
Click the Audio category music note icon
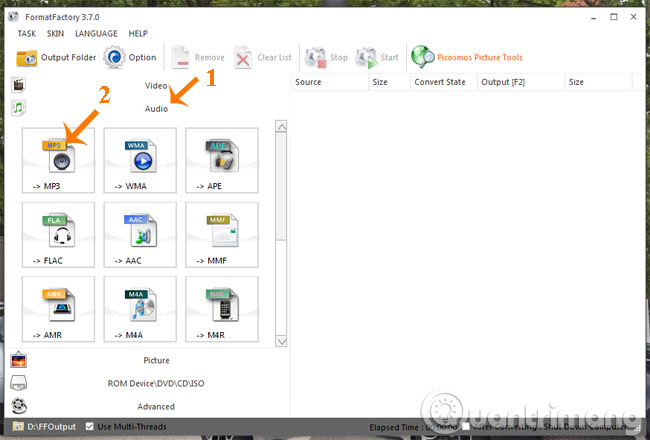click(18, 108)
